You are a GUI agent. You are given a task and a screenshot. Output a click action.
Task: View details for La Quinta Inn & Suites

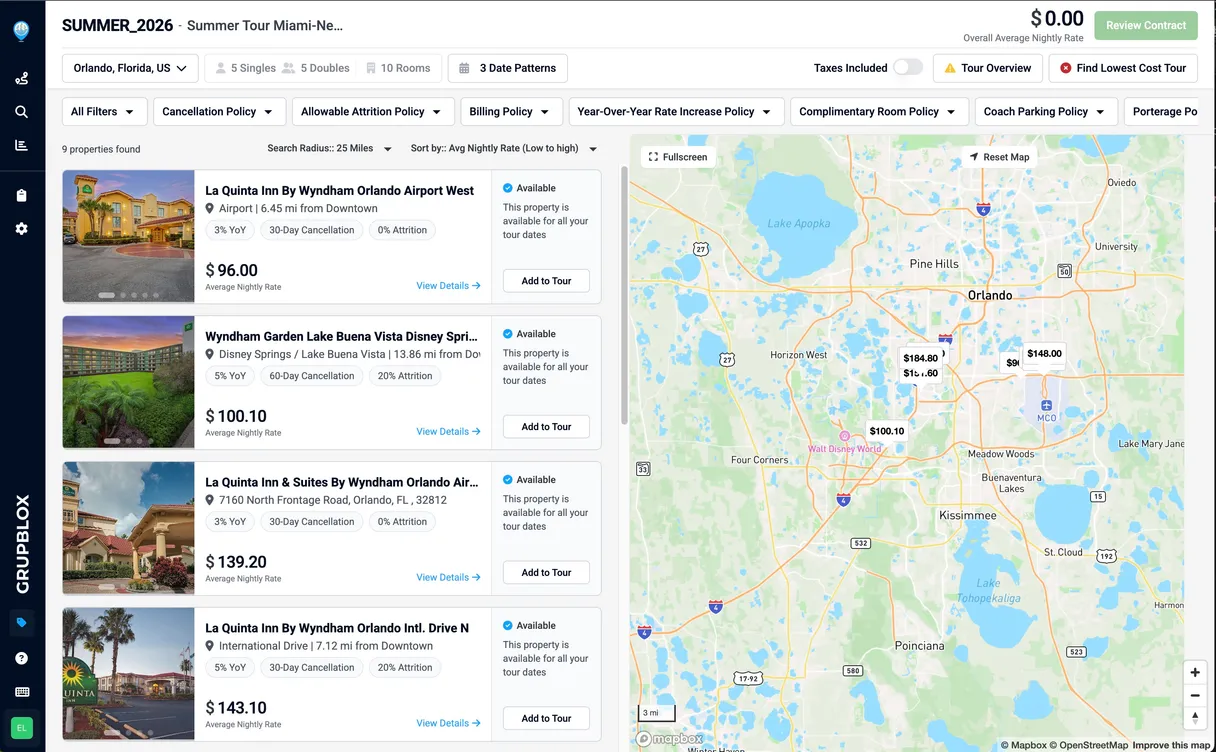pyautogui.click(x=448, y=578)
